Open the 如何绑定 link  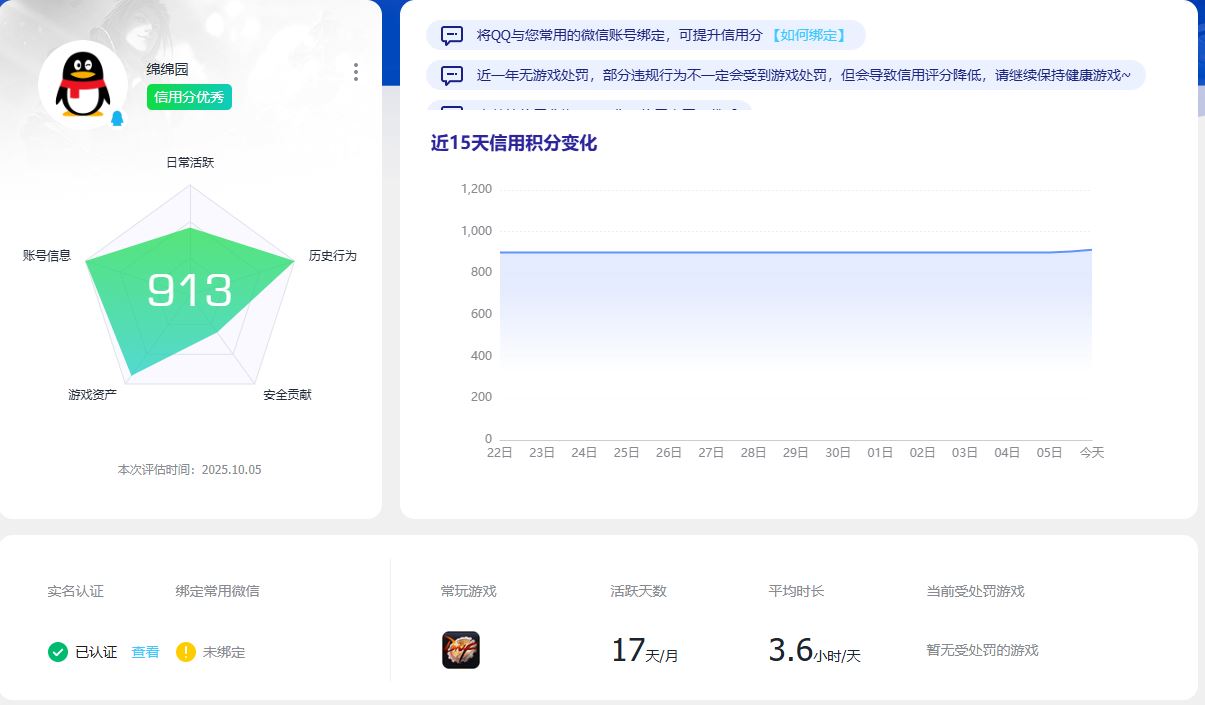pos(808,35)
